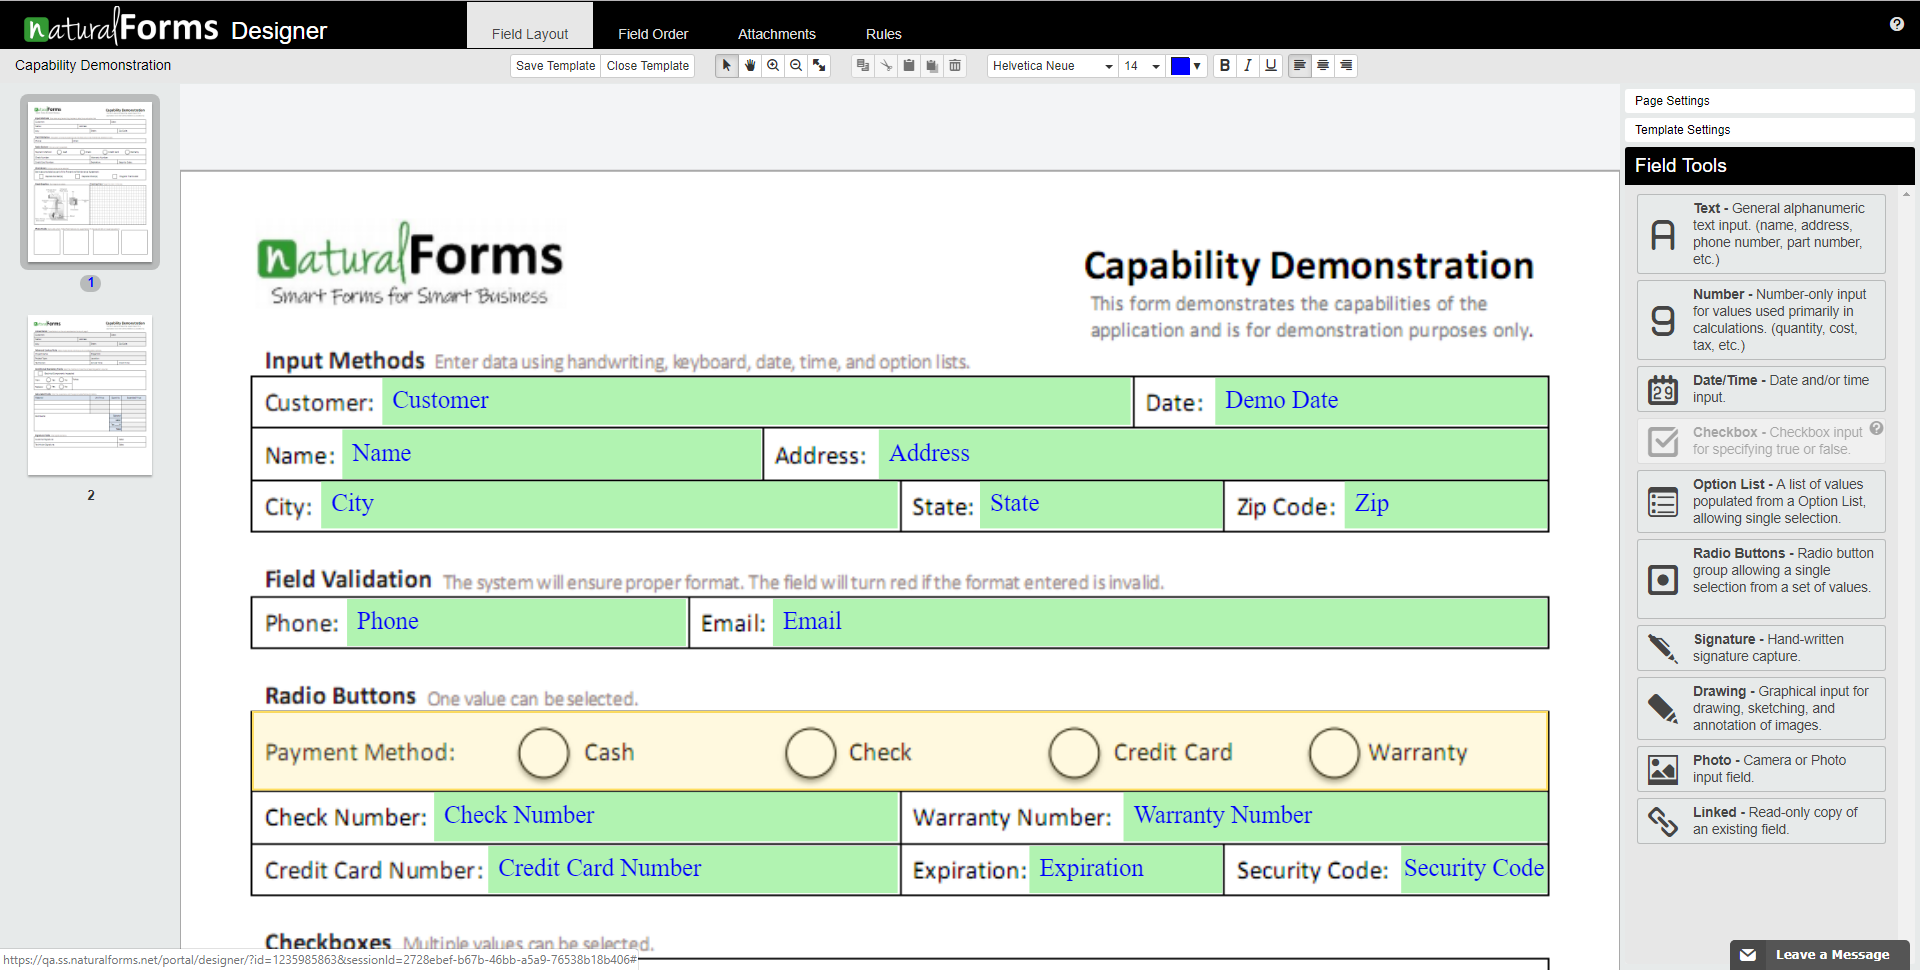Select the State field
This screenshot has height=970, width=1920.
pos(1101,505)
